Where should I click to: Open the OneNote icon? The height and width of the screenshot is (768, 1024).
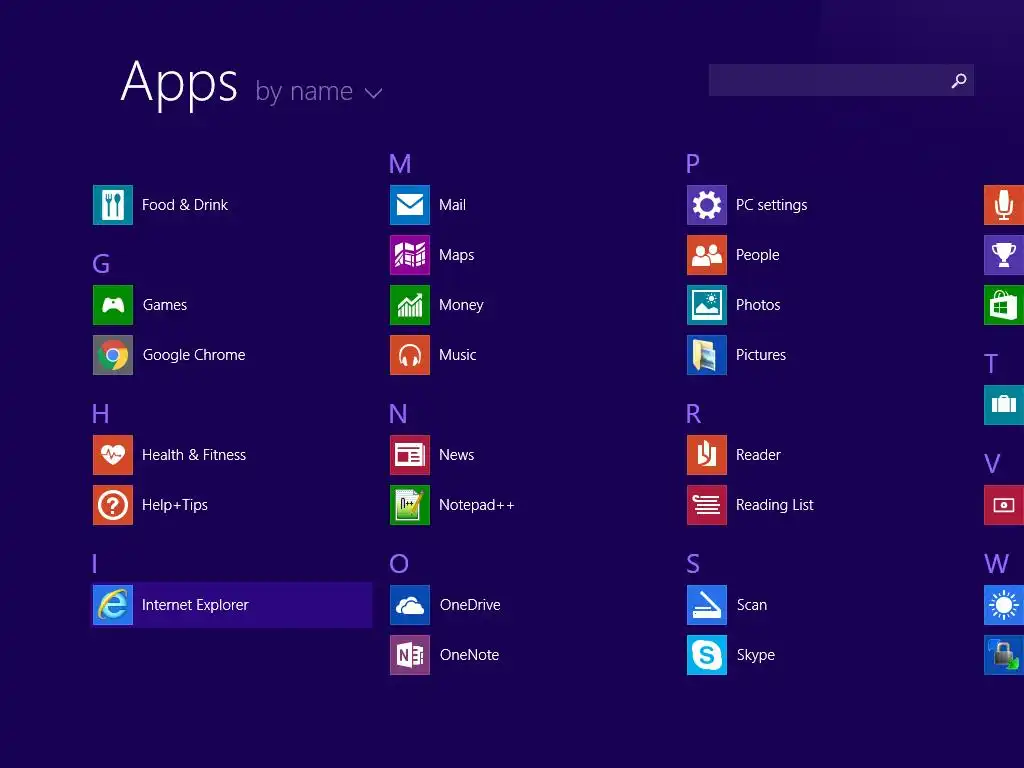tap(409, 655)
